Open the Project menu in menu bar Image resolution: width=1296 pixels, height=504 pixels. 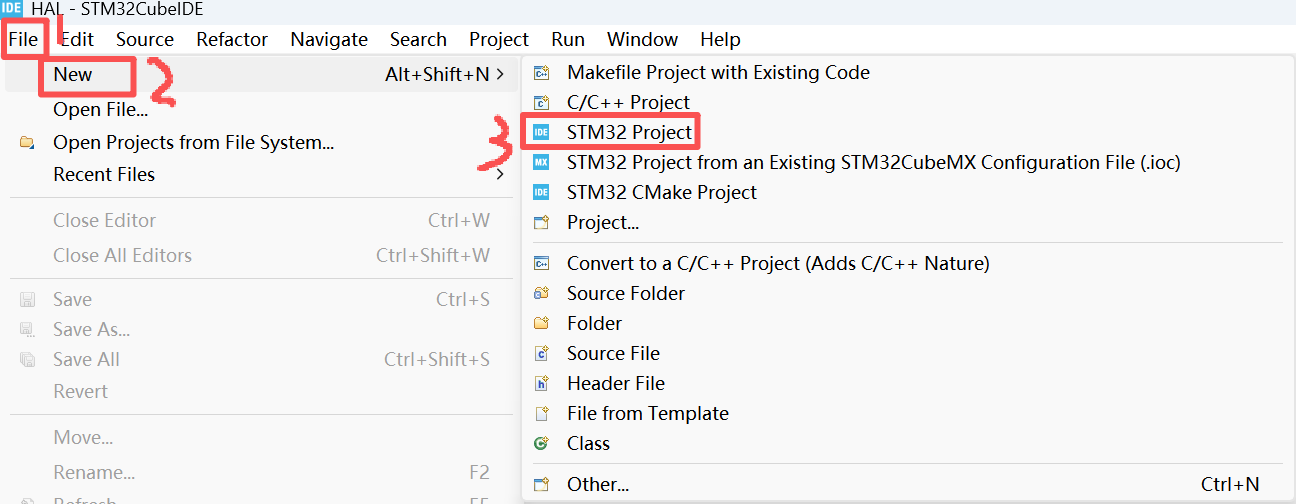(499, 40)
